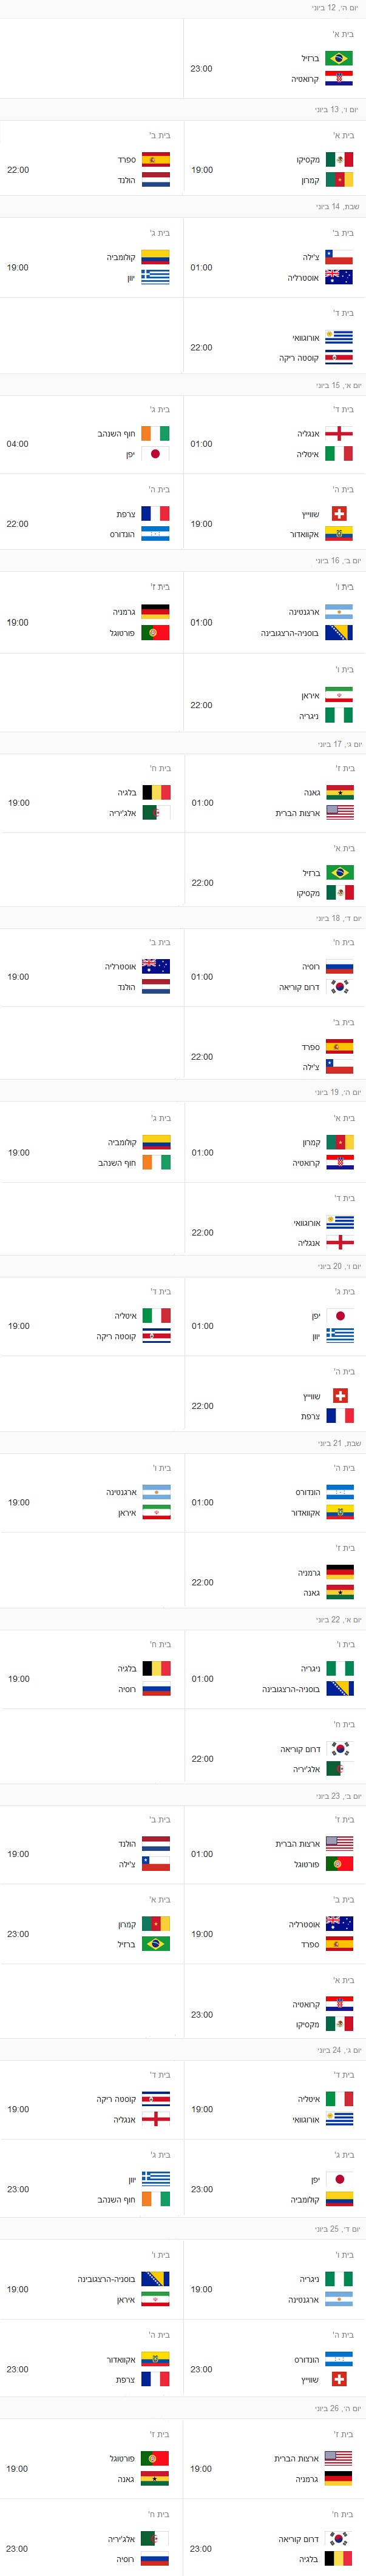Click Australia flag in Chile vs Australia match
The height and width of the screenshot is (2576, 366).
(339, 277)
